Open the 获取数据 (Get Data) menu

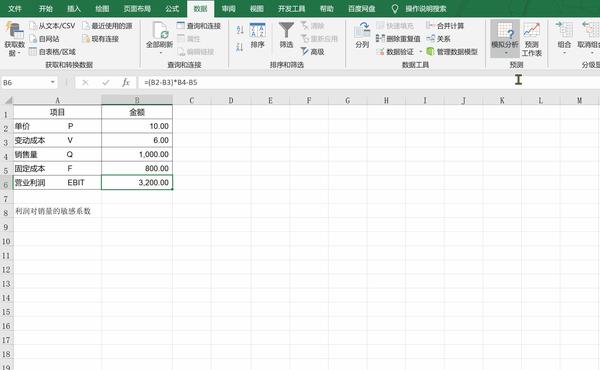click(14, 39)
